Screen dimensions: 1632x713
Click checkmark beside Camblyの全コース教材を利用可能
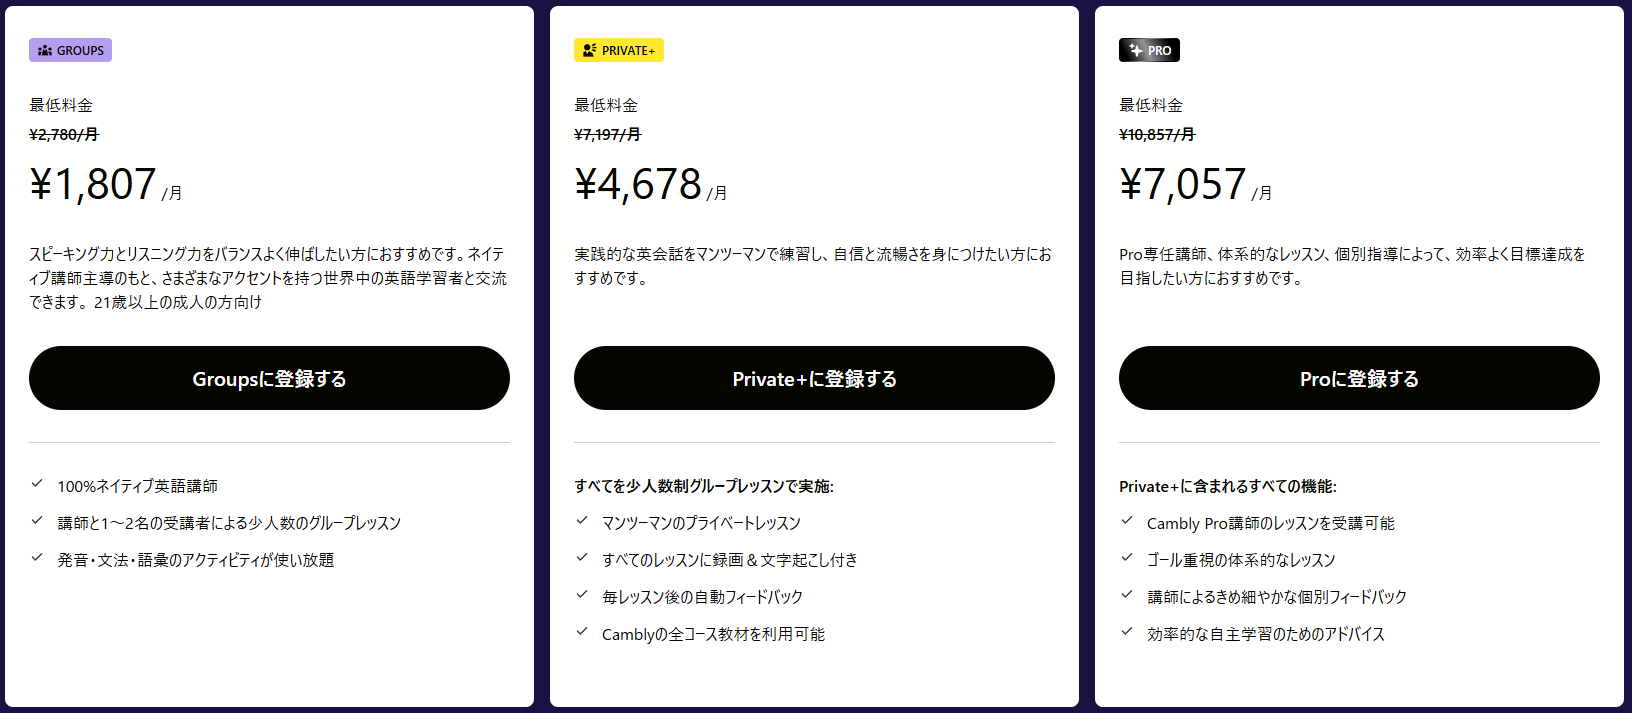tap(582, 632)
